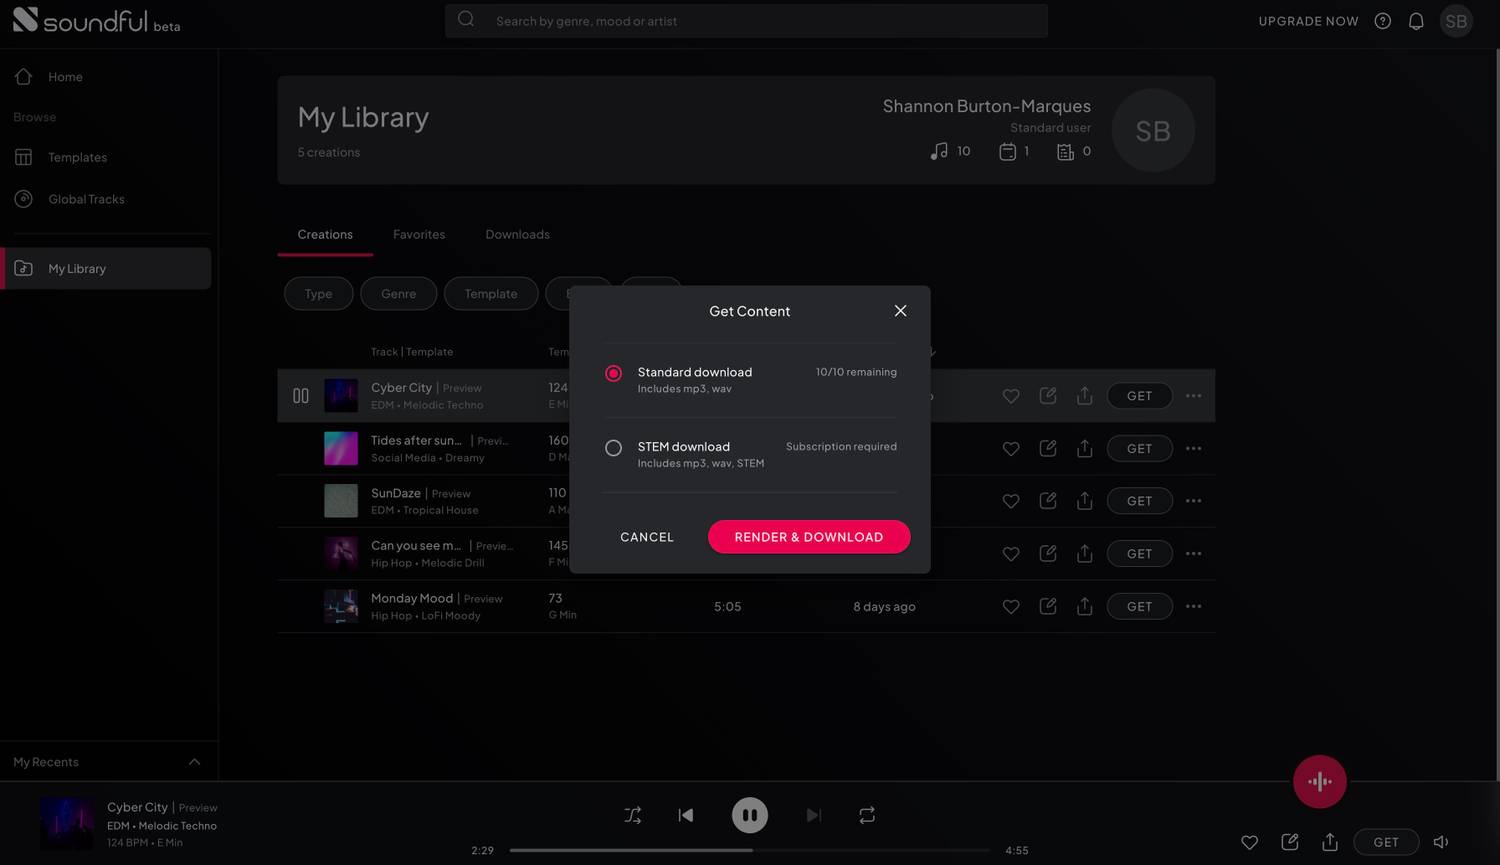Share the Monday Mood track

[1084, 607]
